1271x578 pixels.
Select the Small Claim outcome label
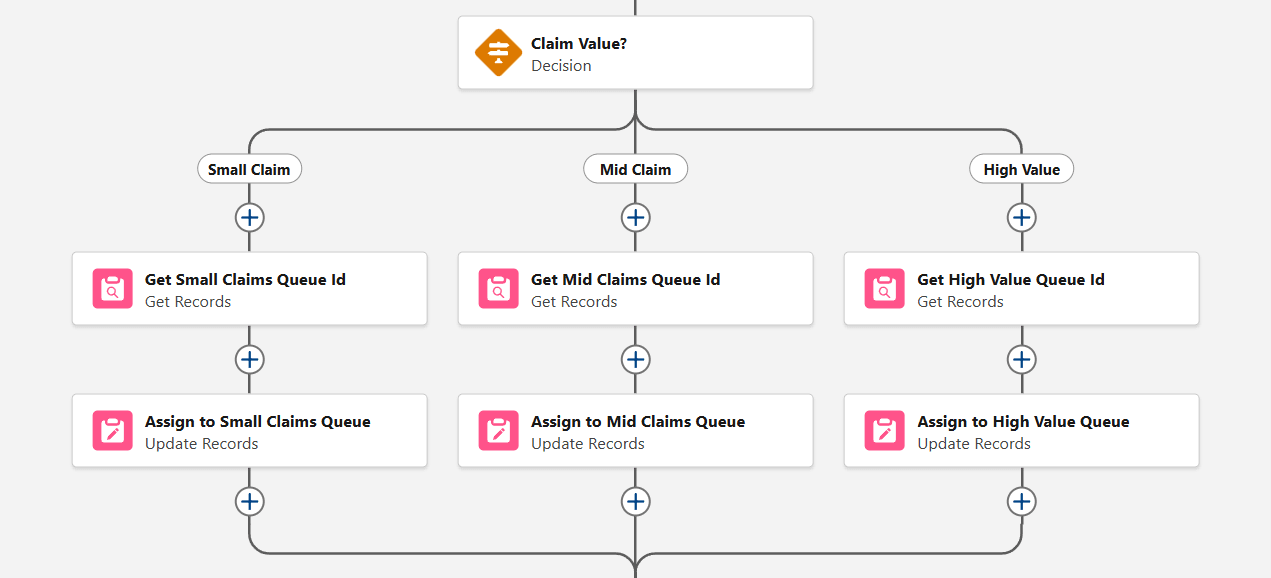pos(249,170)
